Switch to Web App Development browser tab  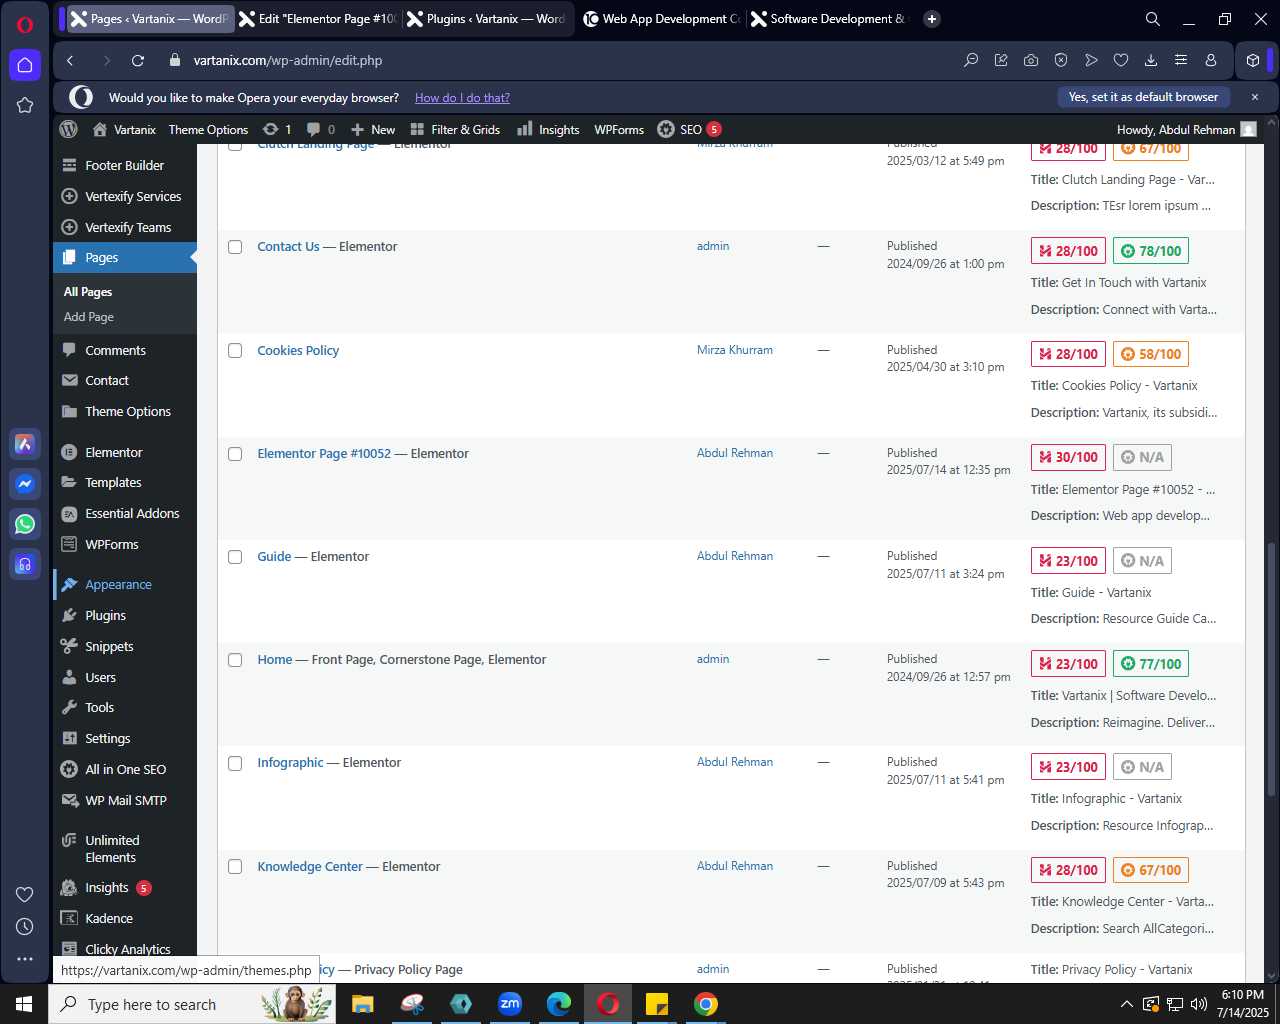[662, 19]
